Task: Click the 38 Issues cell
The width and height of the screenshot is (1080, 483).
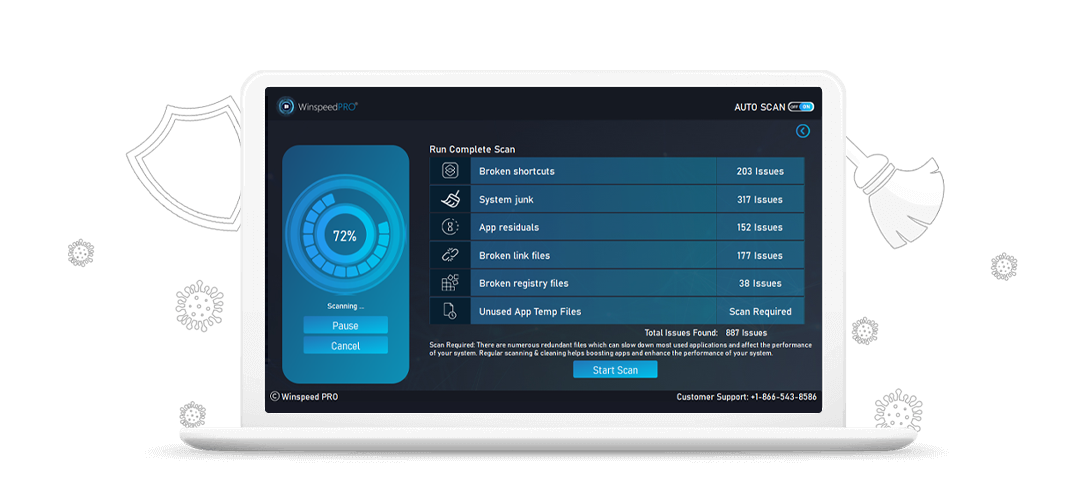Action: pos(760,283)
